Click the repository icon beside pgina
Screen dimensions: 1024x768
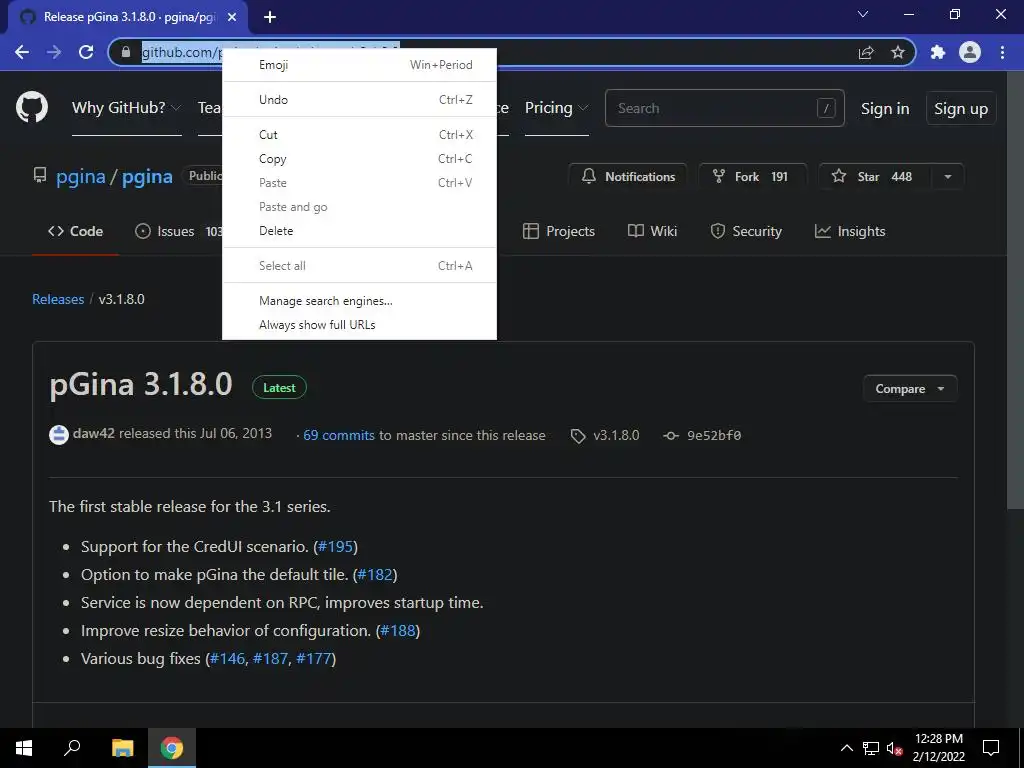(40, 175)
